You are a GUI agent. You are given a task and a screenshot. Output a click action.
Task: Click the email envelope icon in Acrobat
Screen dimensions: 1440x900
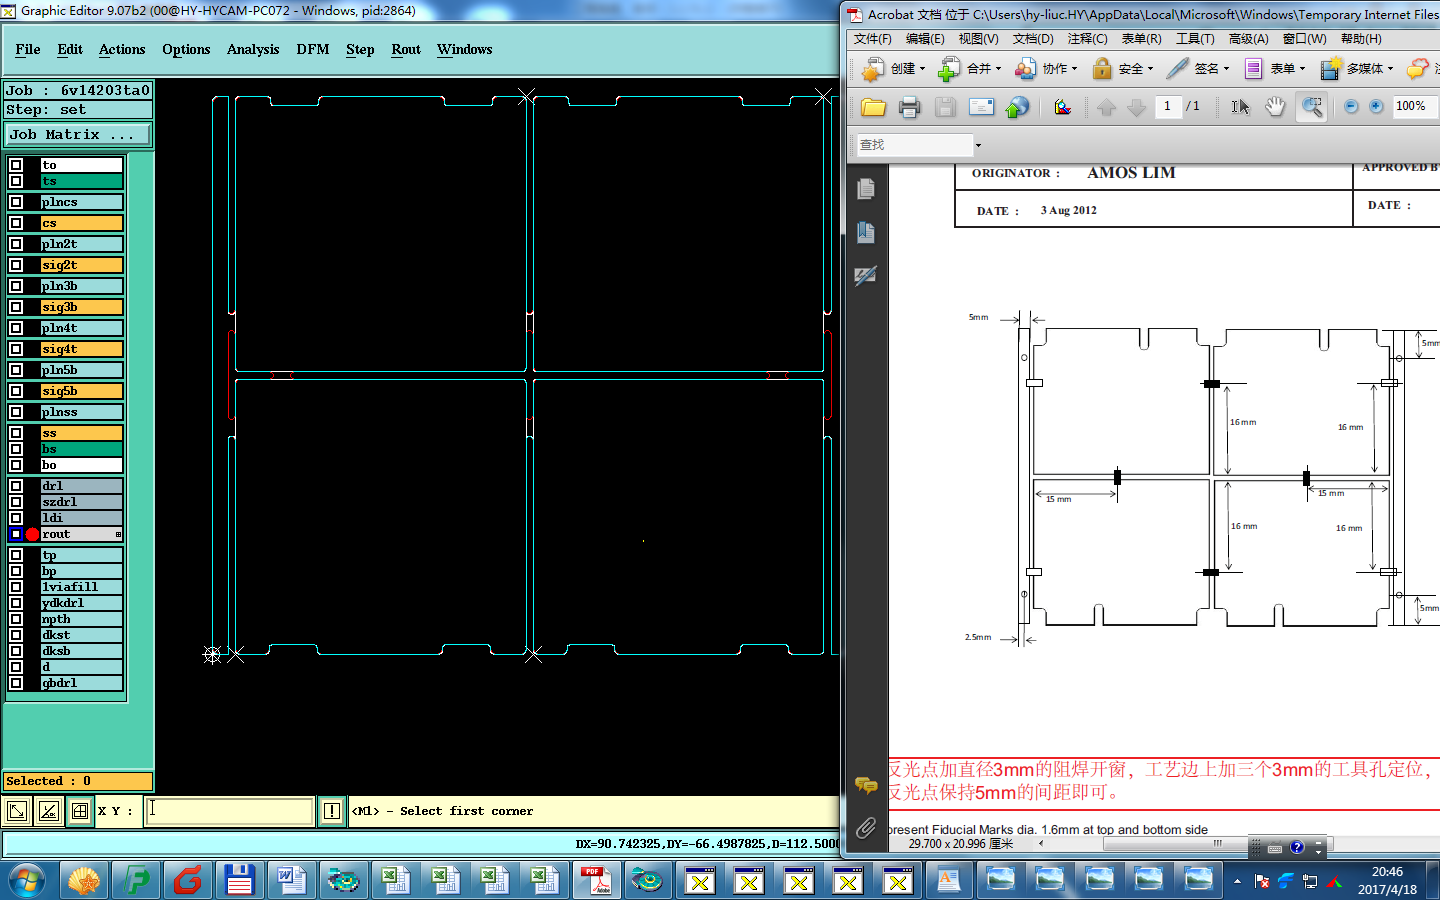[981, 107]
